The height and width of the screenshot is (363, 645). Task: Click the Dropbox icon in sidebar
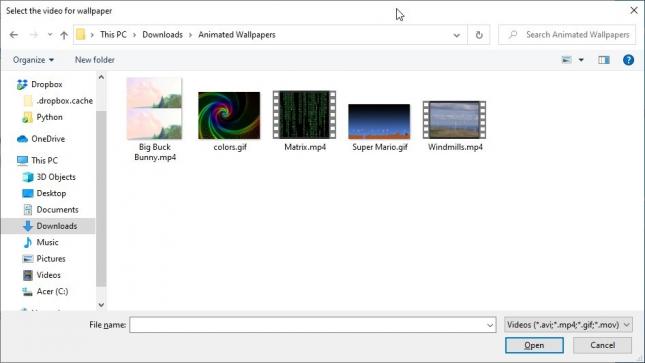[22, 84]
